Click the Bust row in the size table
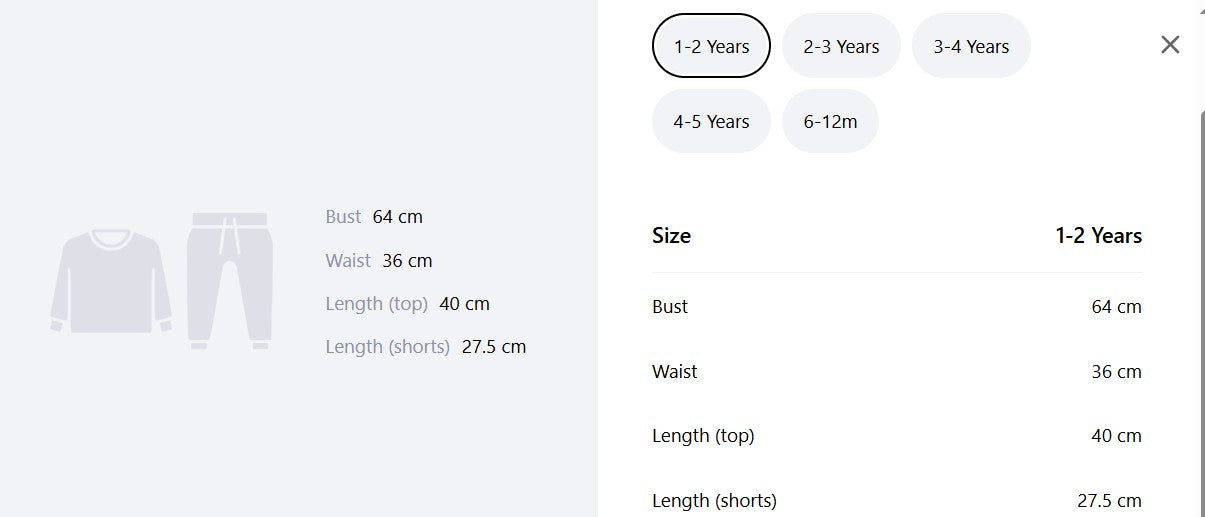The height and width of the screenshot is (517, 1205). tap(897, 307)
